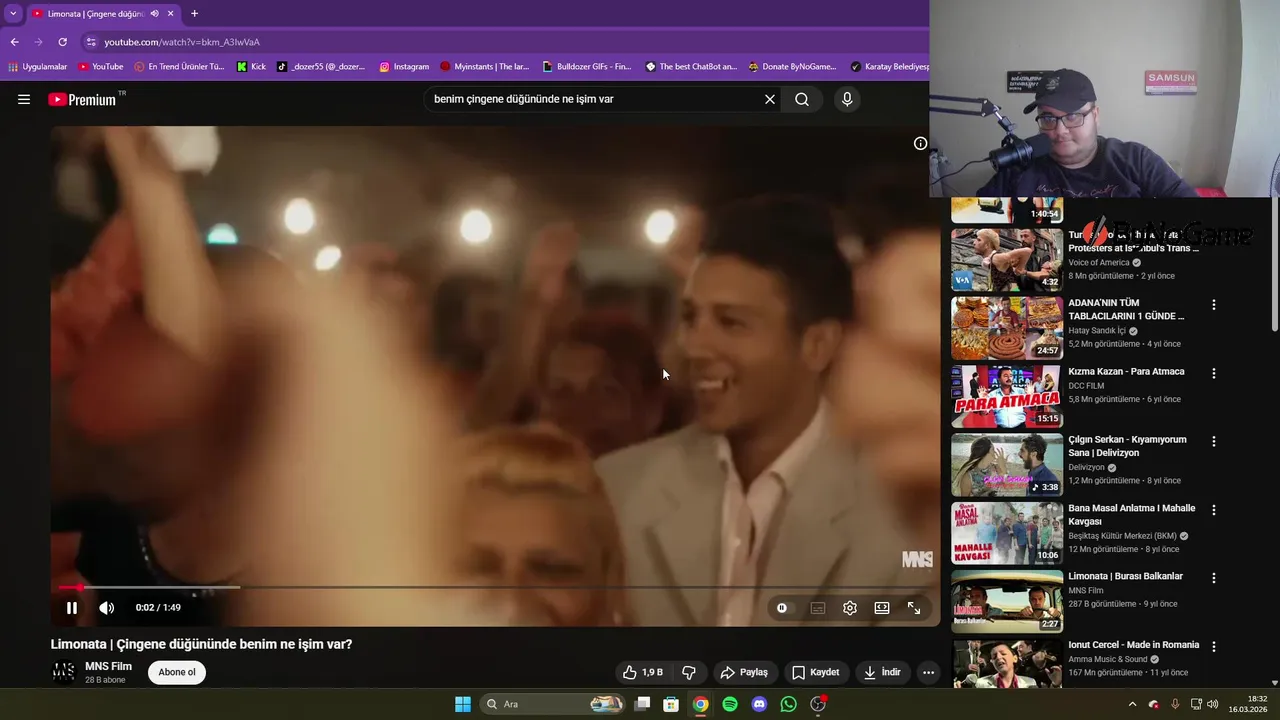Open WhatsApp from the taskbar

click(788, 704)
